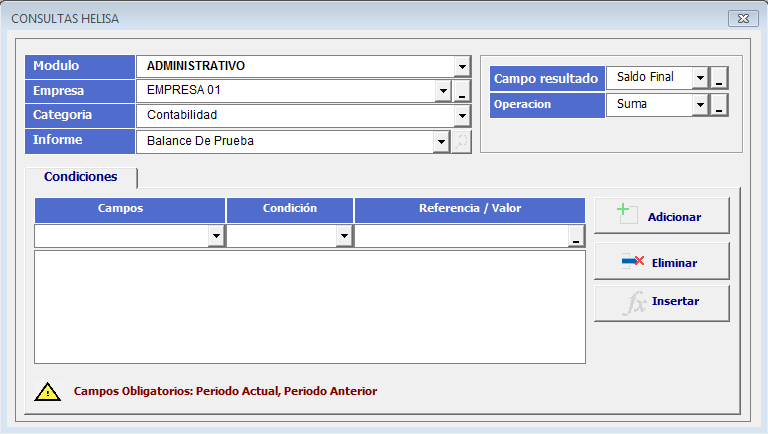Expand the Categoria Contabilidad dropdown
The image size is (768, 434).
click(462, 116)
